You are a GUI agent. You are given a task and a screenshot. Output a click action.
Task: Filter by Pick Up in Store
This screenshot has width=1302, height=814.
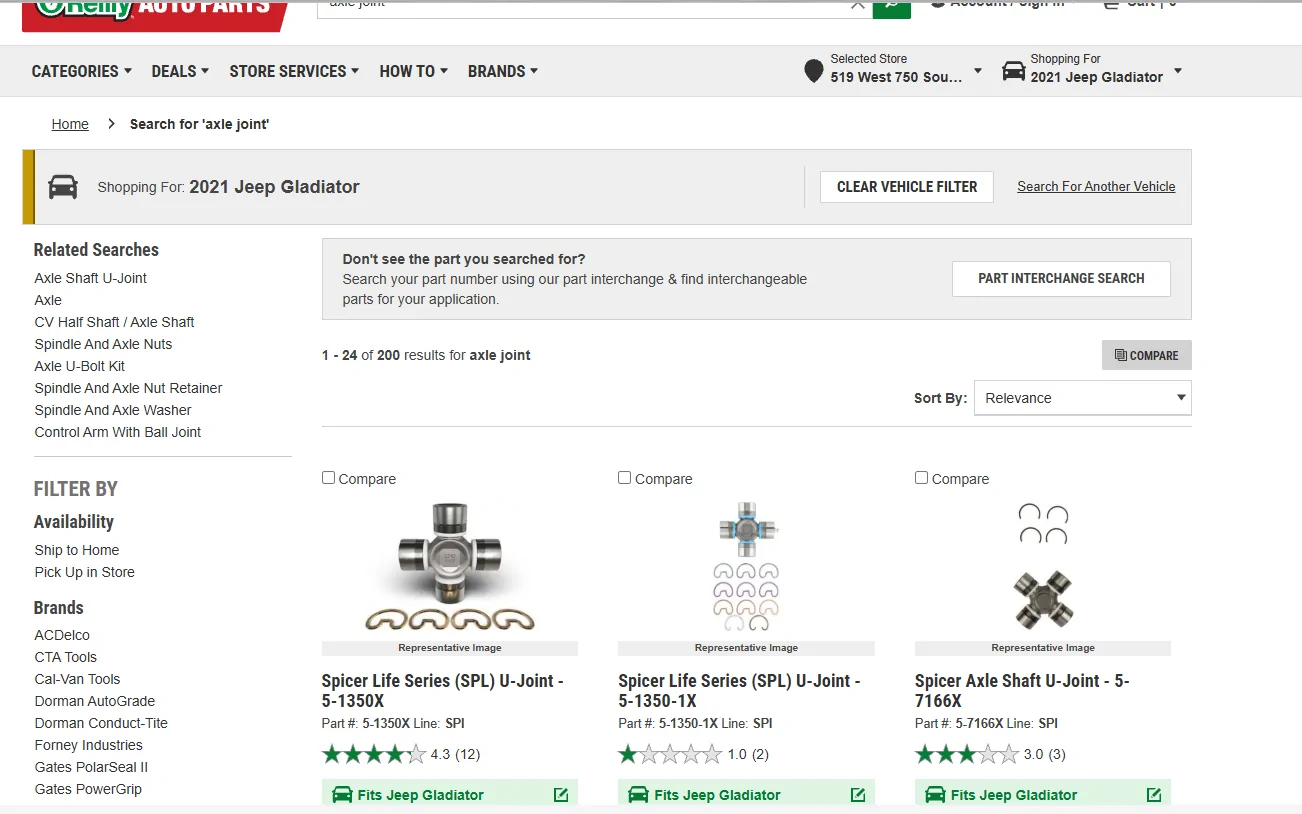85,572
